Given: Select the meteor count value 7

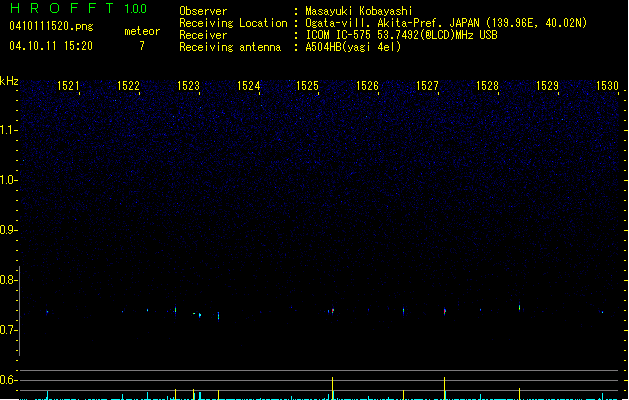Looking at the screenshot, I should click(142, 46).
